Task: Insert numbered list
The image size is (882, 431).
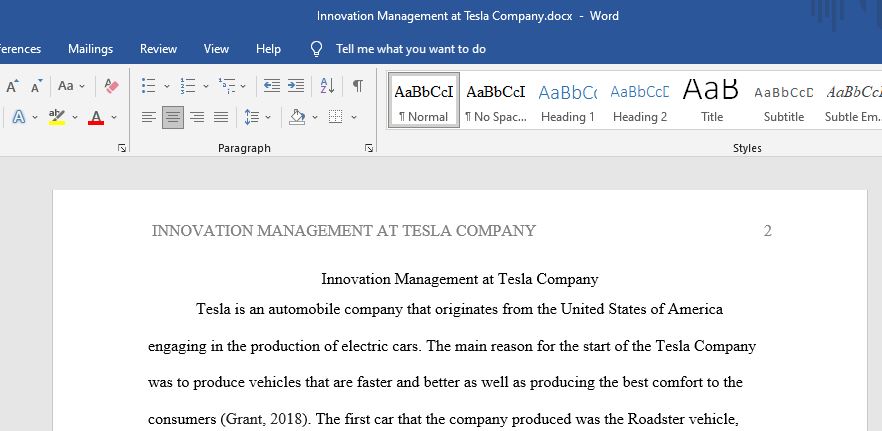Action: 187,86
